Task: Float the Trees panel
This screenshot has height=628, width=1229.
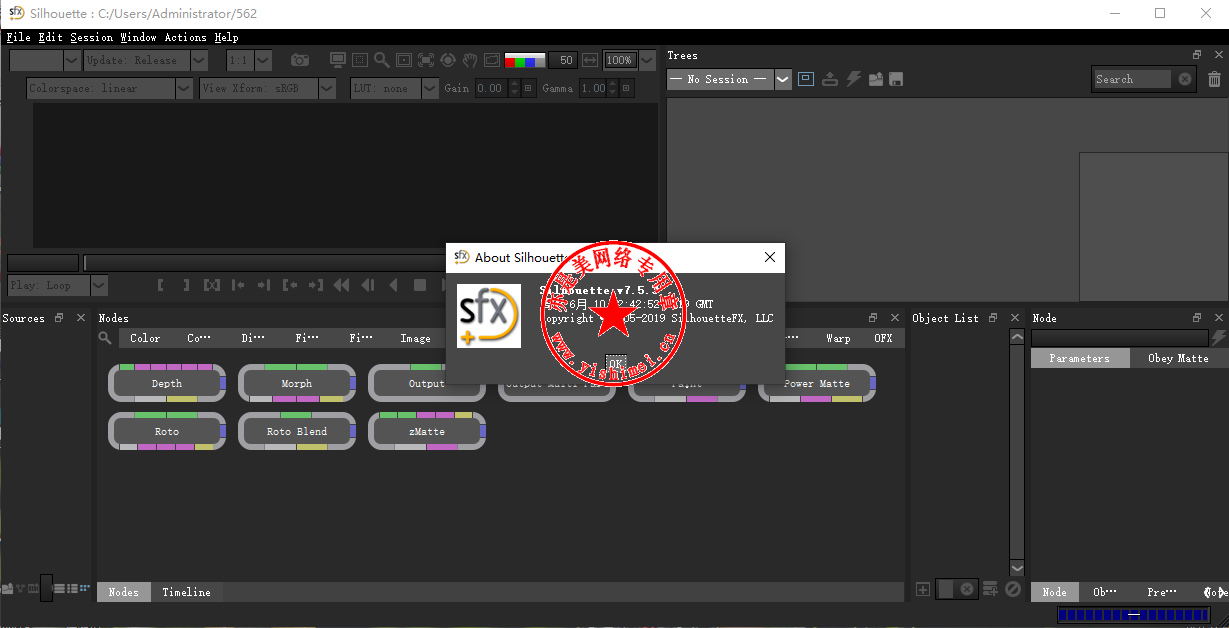Action: point(1197,55)
